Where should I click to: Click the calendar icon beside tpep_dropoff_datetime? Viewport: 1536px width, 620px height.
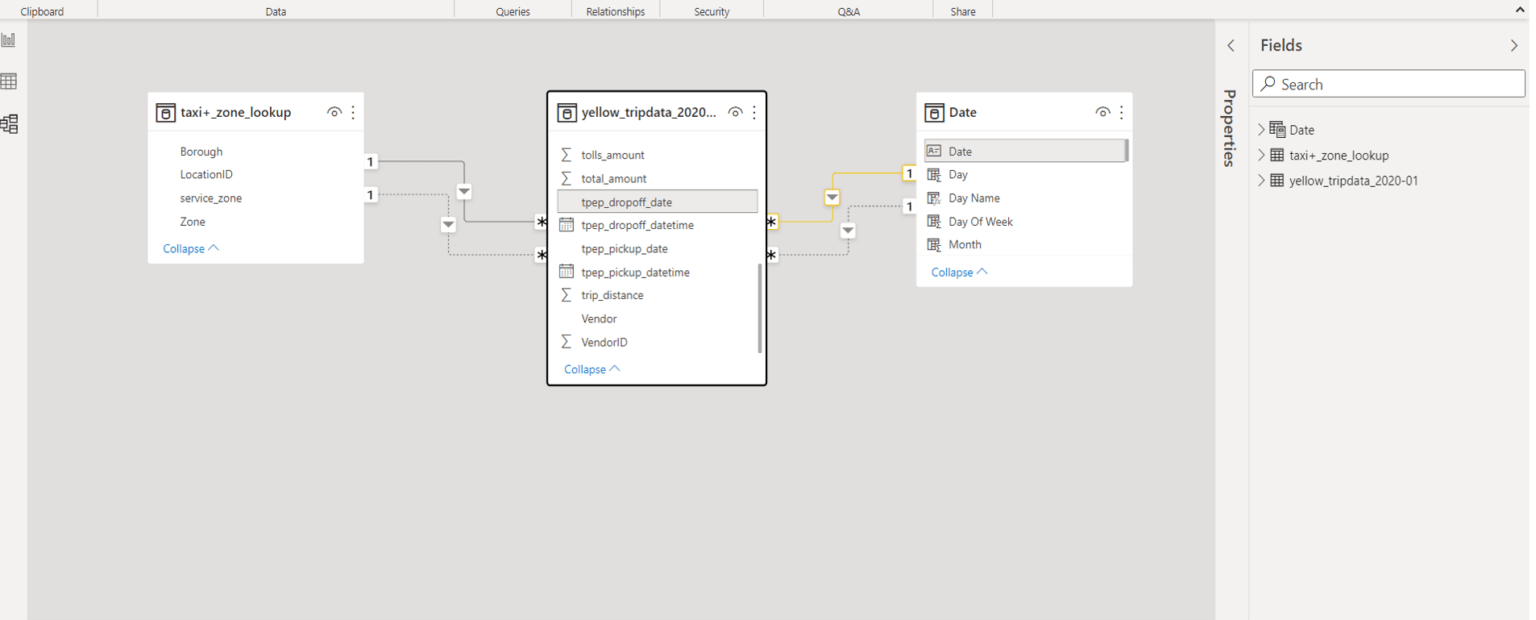tap(567, 224)
